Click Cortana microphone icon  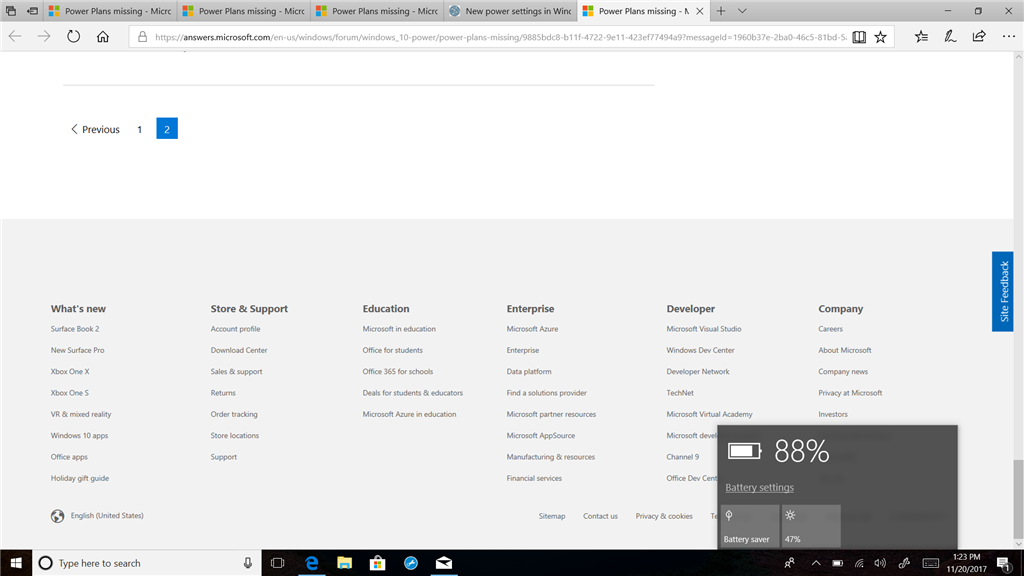pos(248,563)
